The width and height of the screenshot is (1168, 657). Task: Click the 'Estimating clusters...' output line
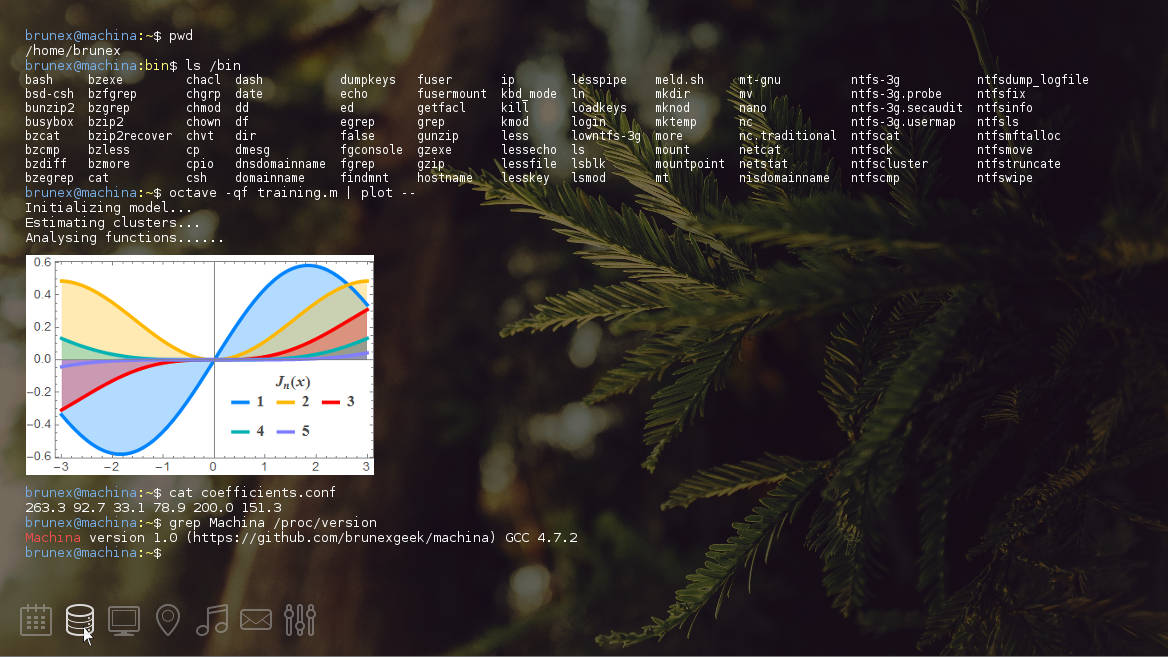point(112,223)
